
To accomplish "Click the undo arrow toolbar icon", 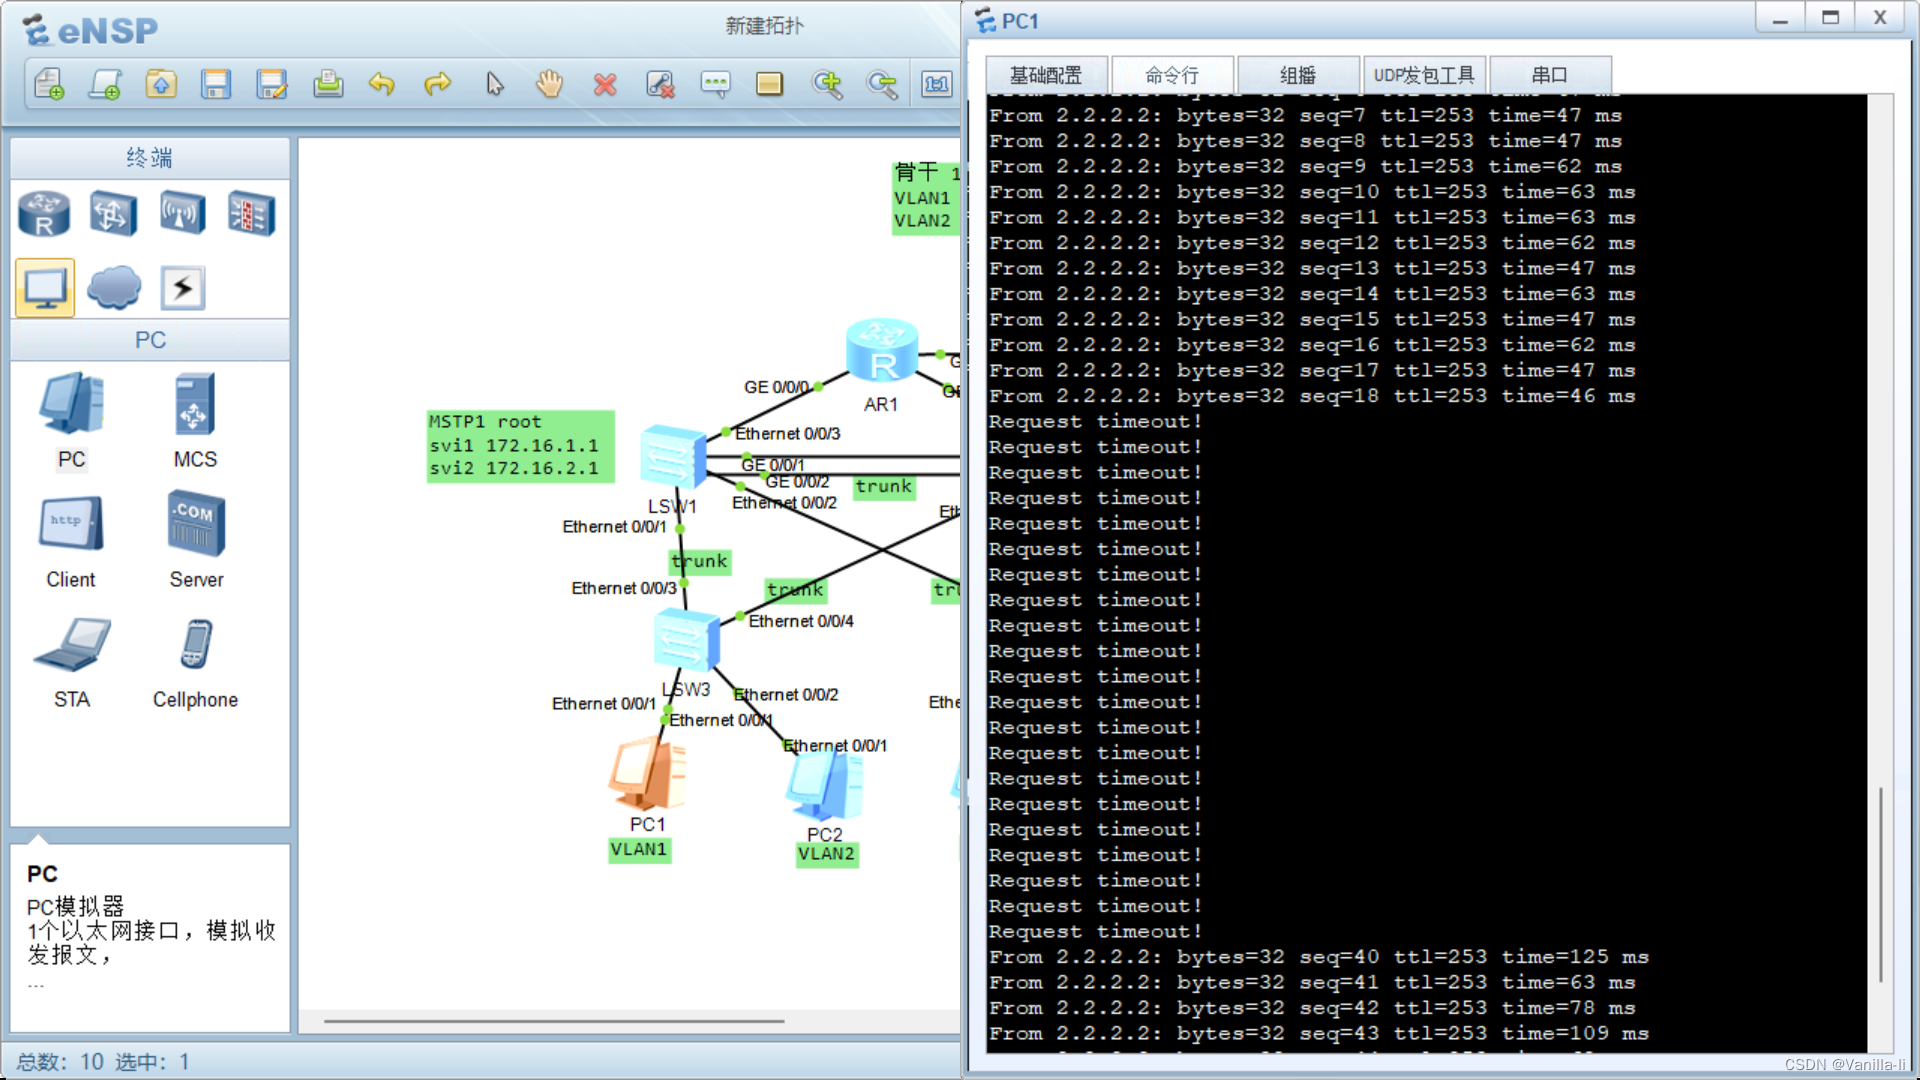I will tap(381, 82).
